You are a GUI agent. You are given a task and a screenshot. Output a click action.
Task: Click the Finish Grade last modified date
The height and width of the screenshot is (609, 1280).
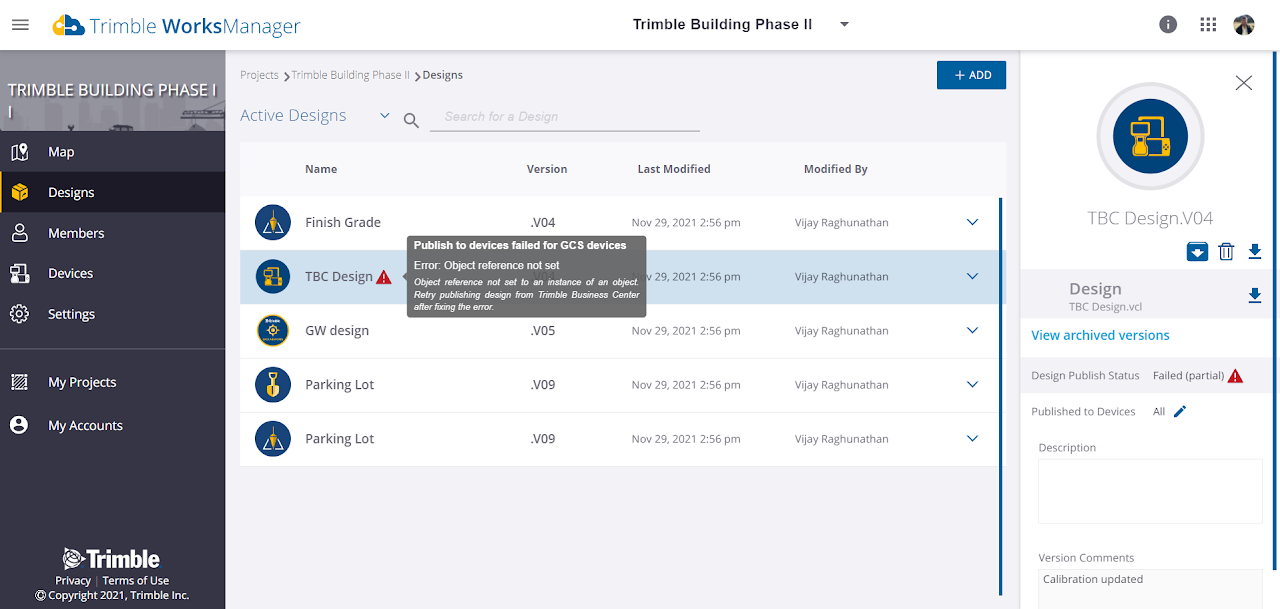coord(686,222)
